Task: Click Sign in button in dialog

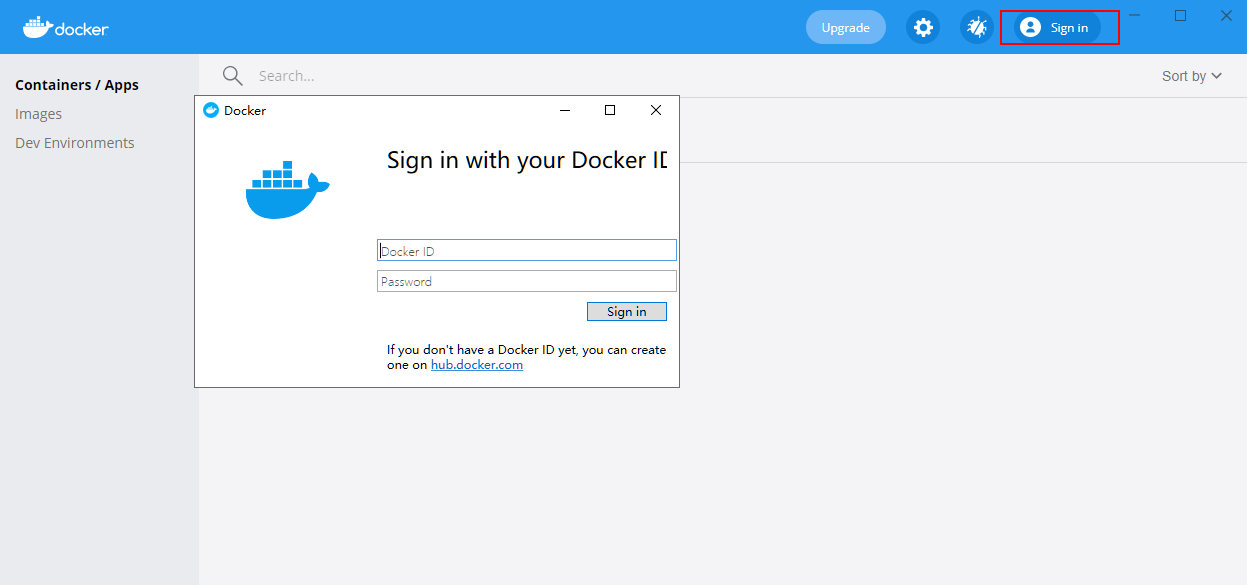Action: coord(627,312)
